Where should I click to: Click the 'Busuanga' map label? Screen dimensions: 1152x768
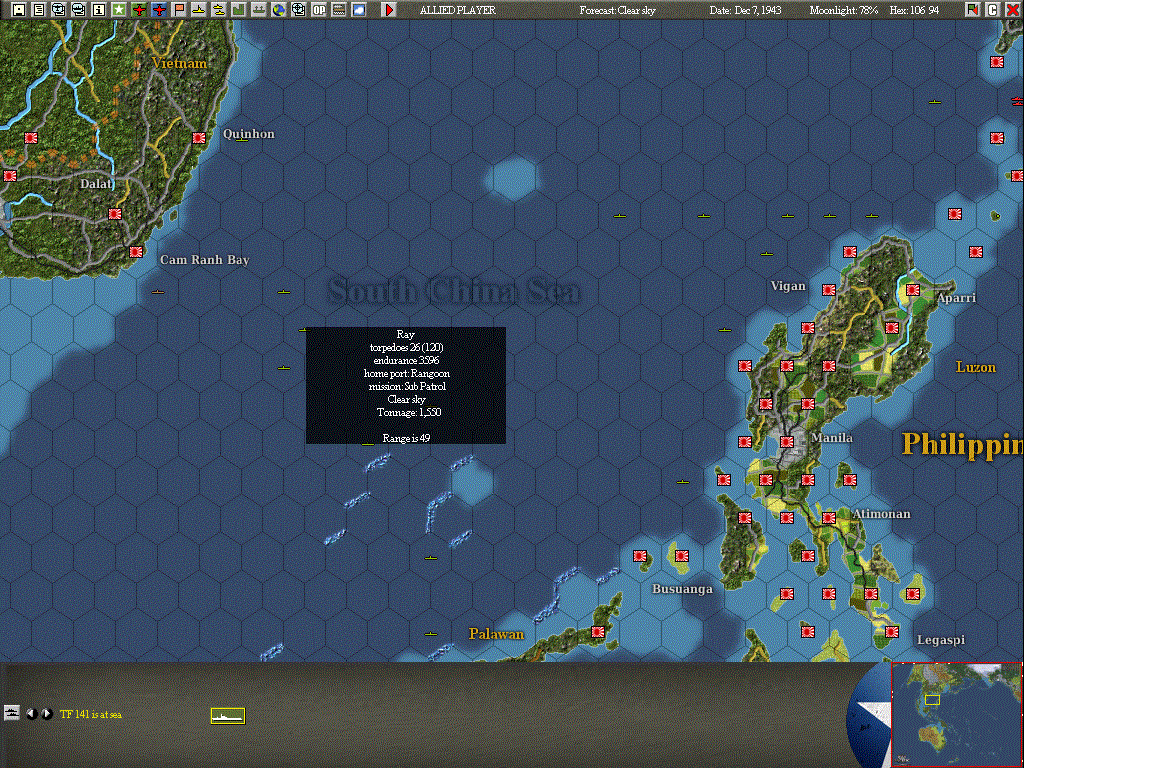click(683, 589)
